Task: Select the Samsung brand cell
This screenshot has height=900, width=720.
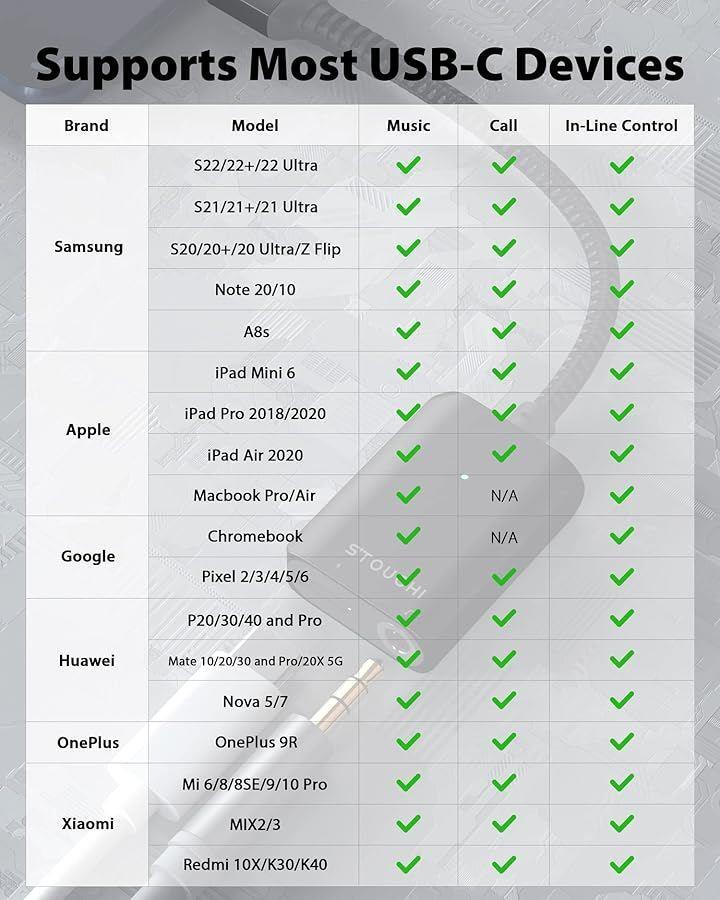Action: click(88, 247)
